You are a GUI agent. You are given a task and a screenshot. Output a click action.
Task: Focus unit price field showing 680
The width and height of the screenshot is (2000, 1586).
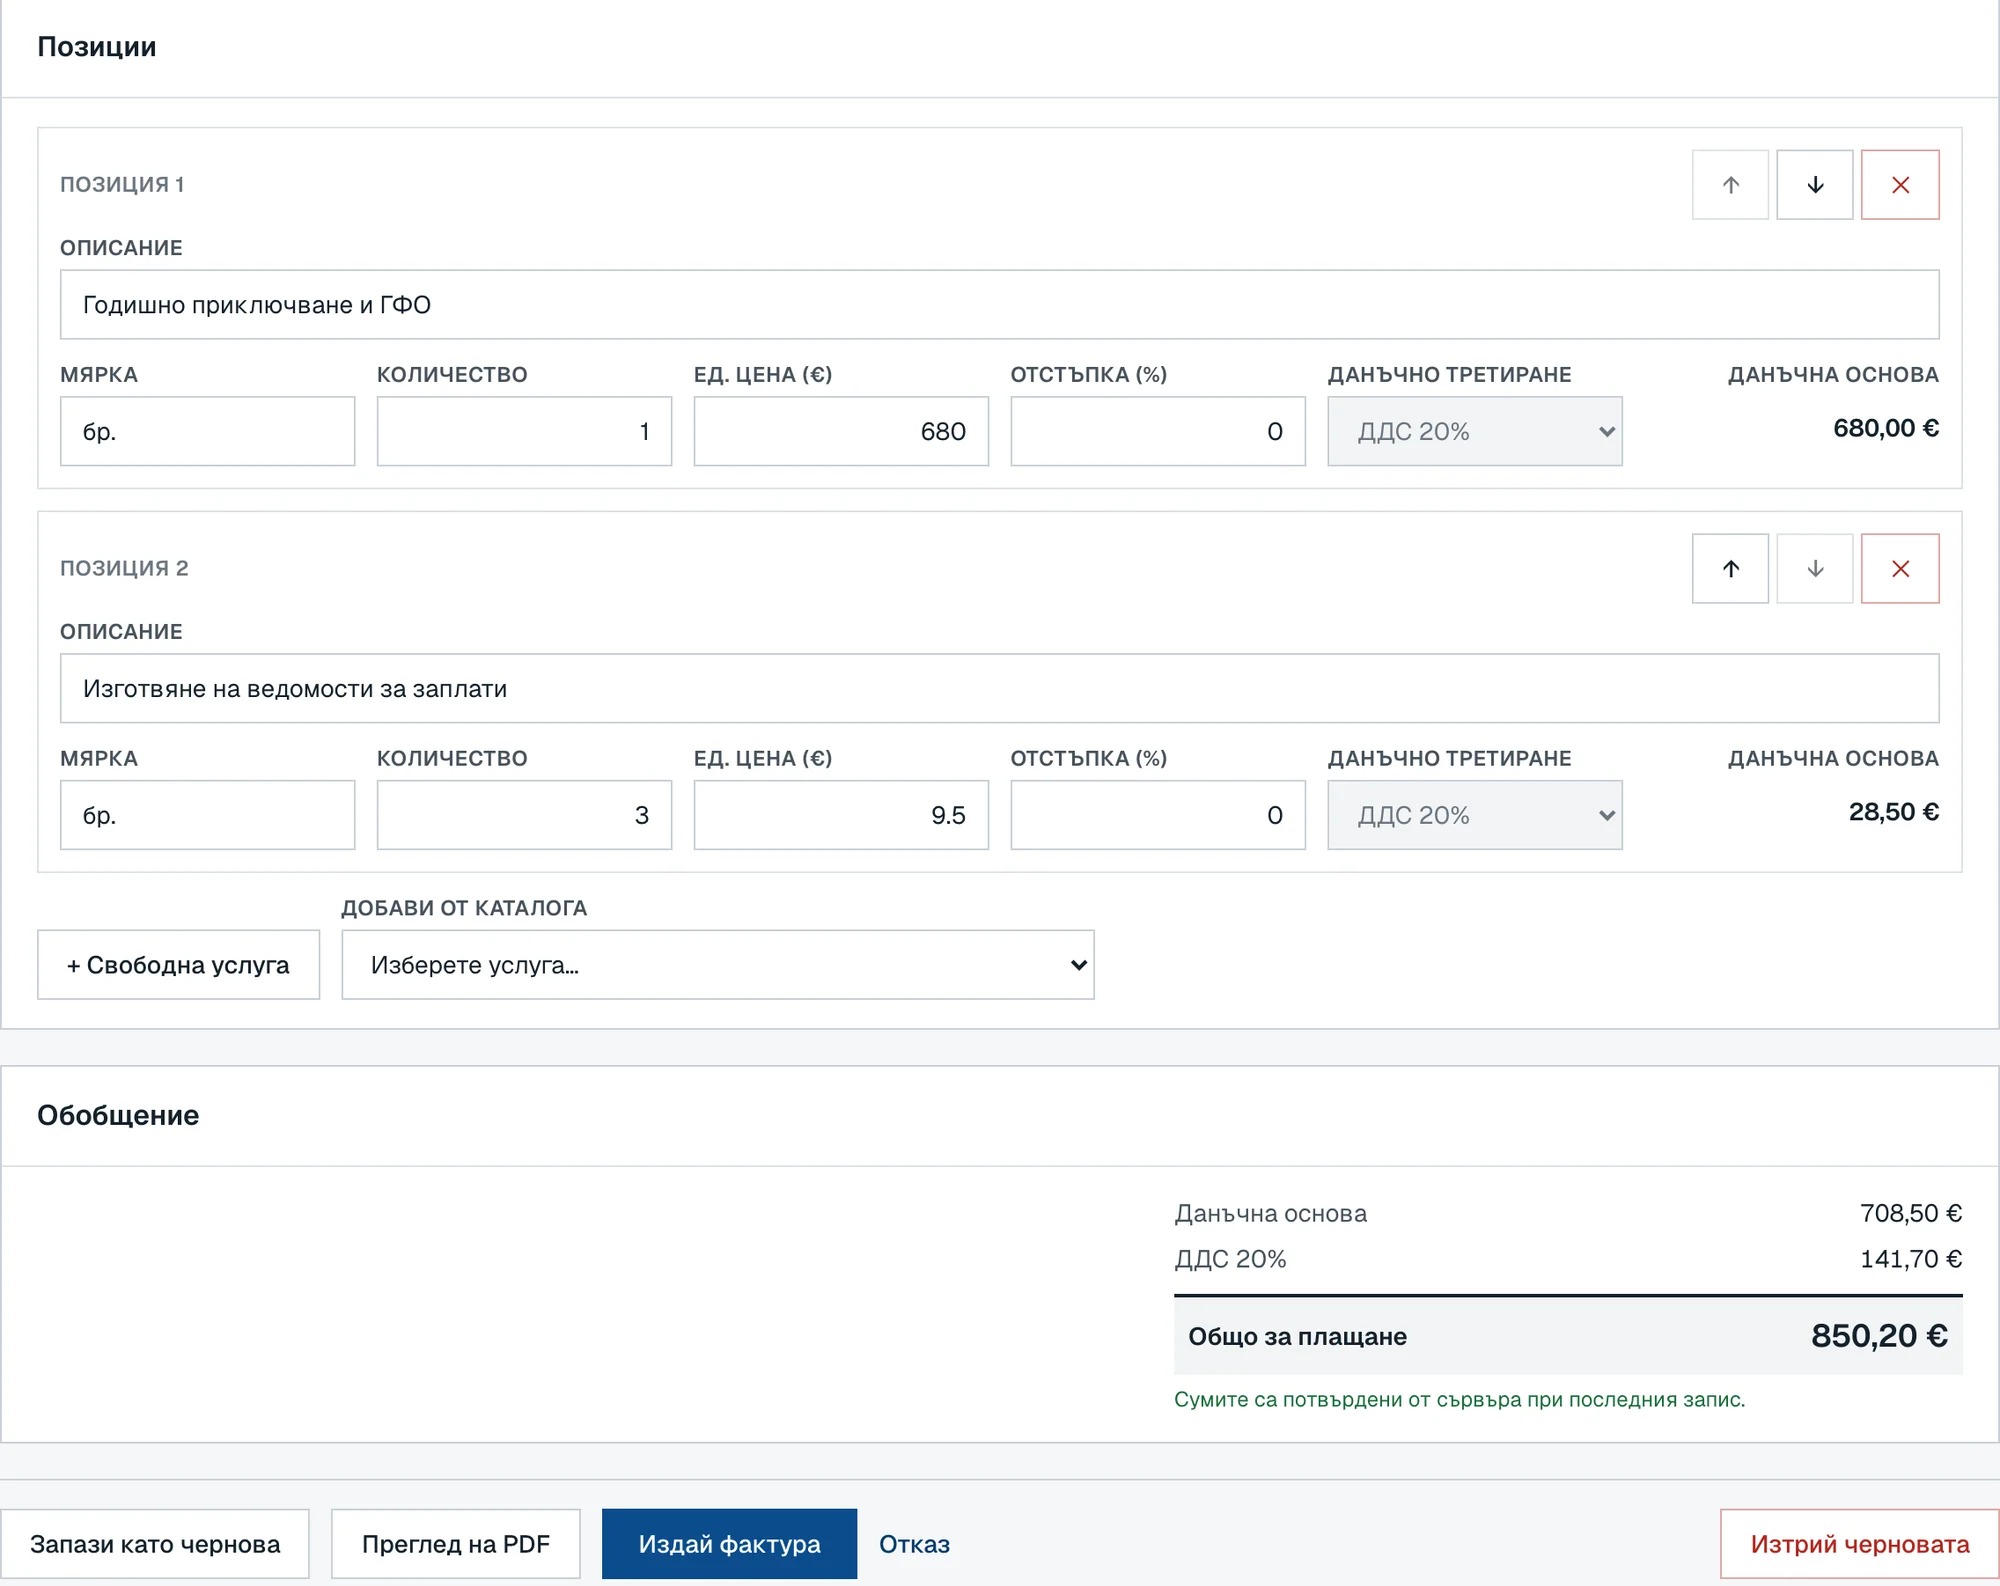(x=841, y=431)
